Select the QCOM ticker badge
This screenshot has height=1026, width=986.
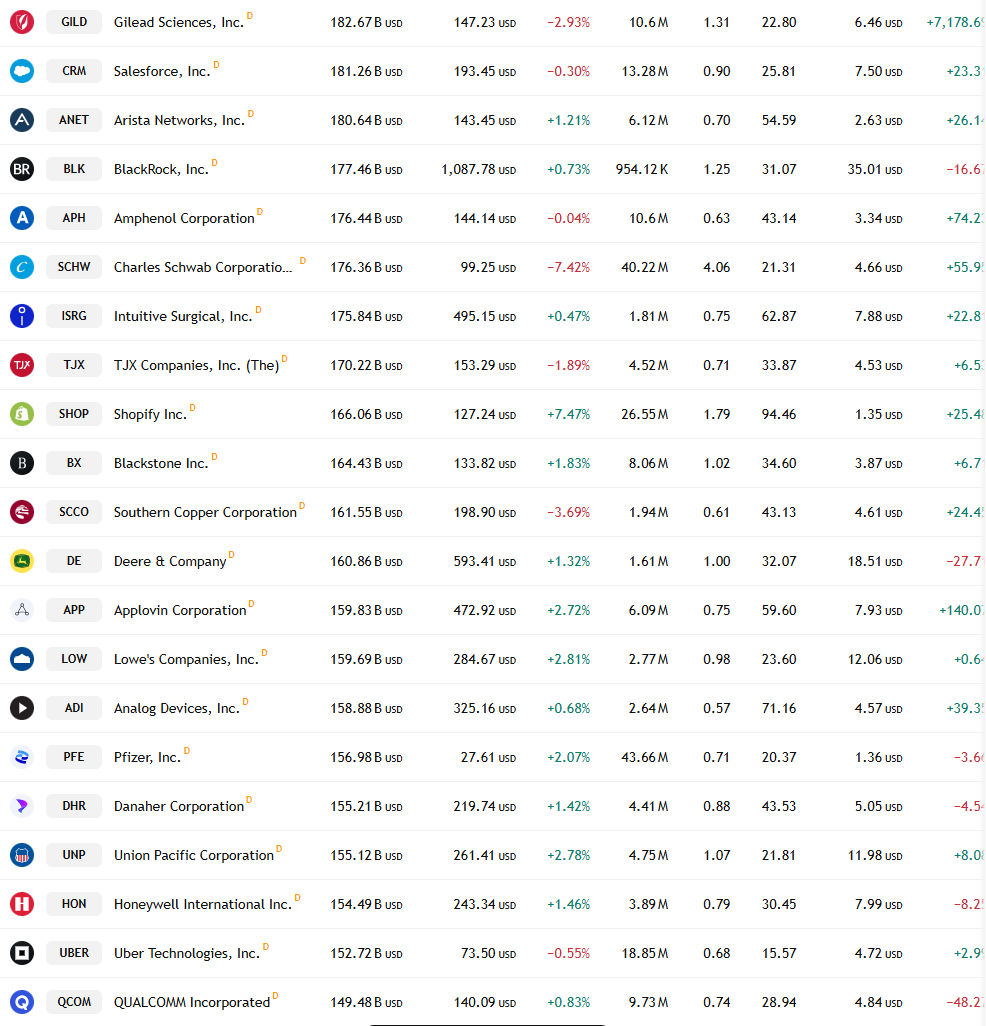pyautogui.click(x=74, y=1002)
